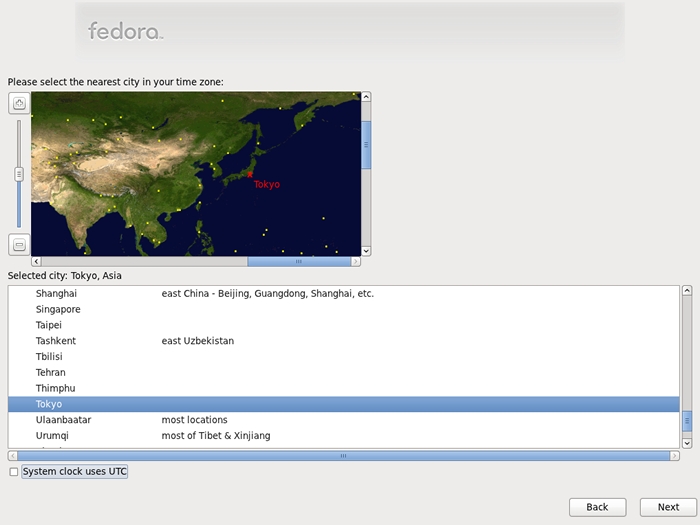This screenshot has width=700, height=525.
Task: Click the map vertical scrollbar thumb
Action: pyautogui.click(x=366, y=145)
